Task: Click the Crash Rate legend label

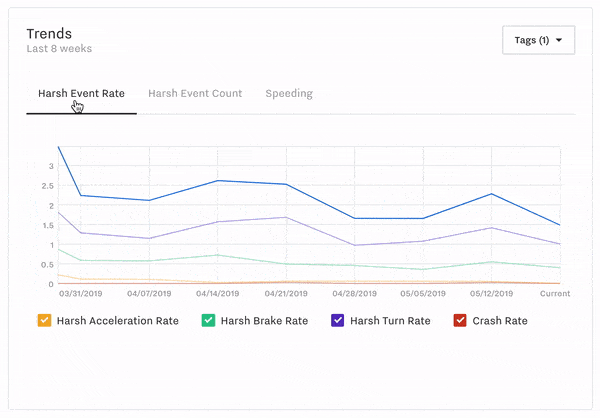Action: 500,321
